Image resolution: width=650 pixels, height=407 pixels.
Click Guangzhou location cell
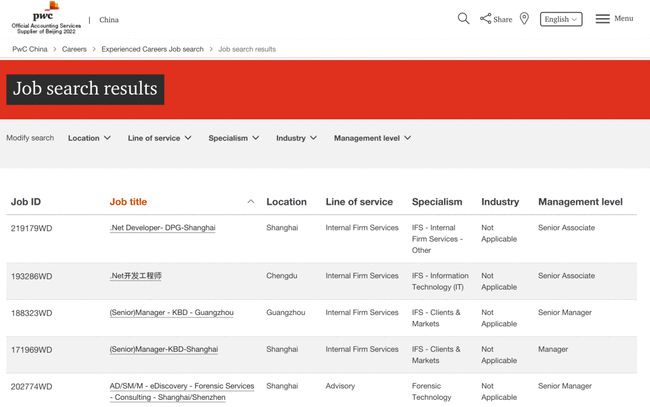point(286,313)
